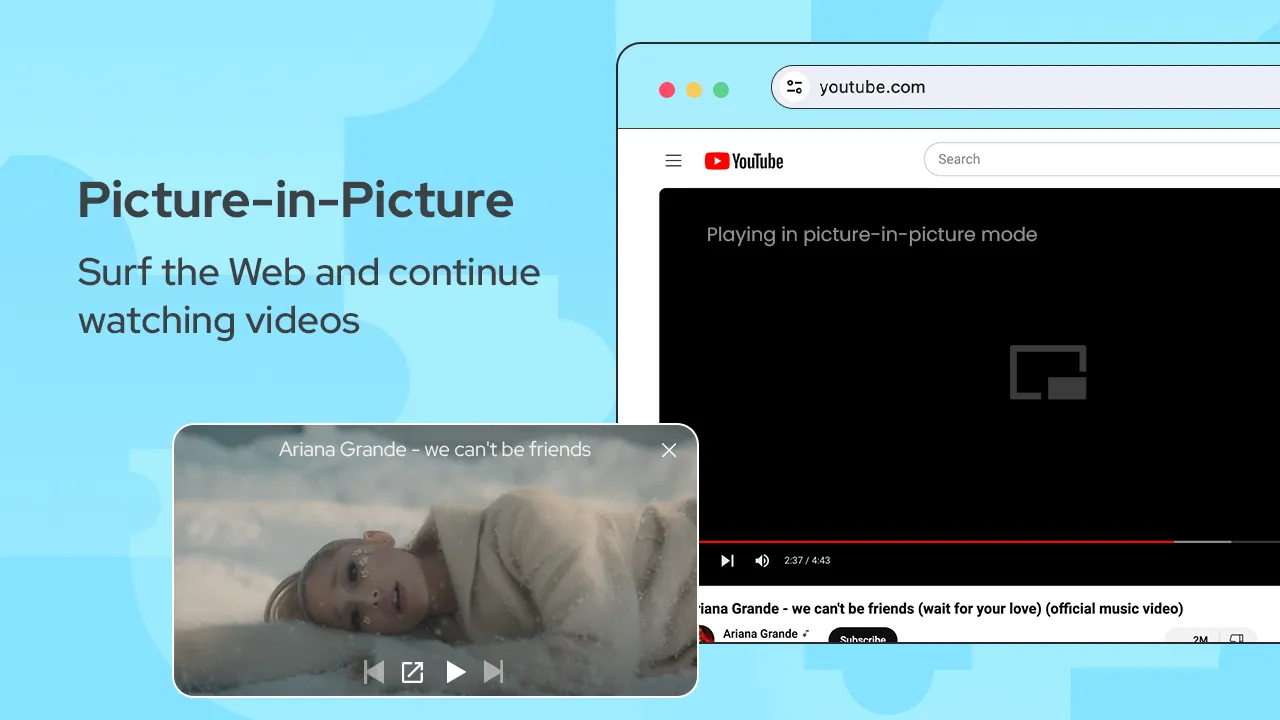Click the green browser maximize dot
The width and height of the screenshot is (1280, 720).
[x=721, y=90]
